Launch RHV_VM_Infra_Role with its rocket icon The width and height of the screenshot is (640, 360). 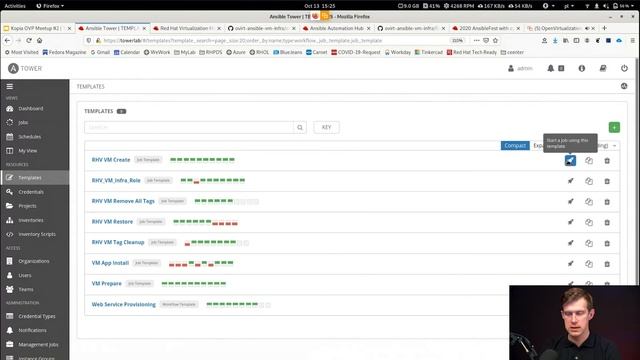571,181
